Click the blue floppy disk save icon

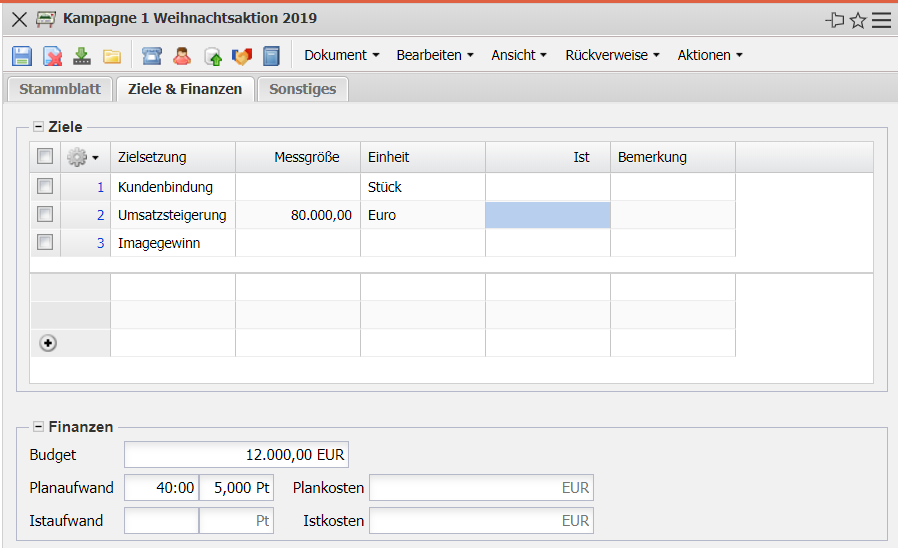tap(22, 56)
